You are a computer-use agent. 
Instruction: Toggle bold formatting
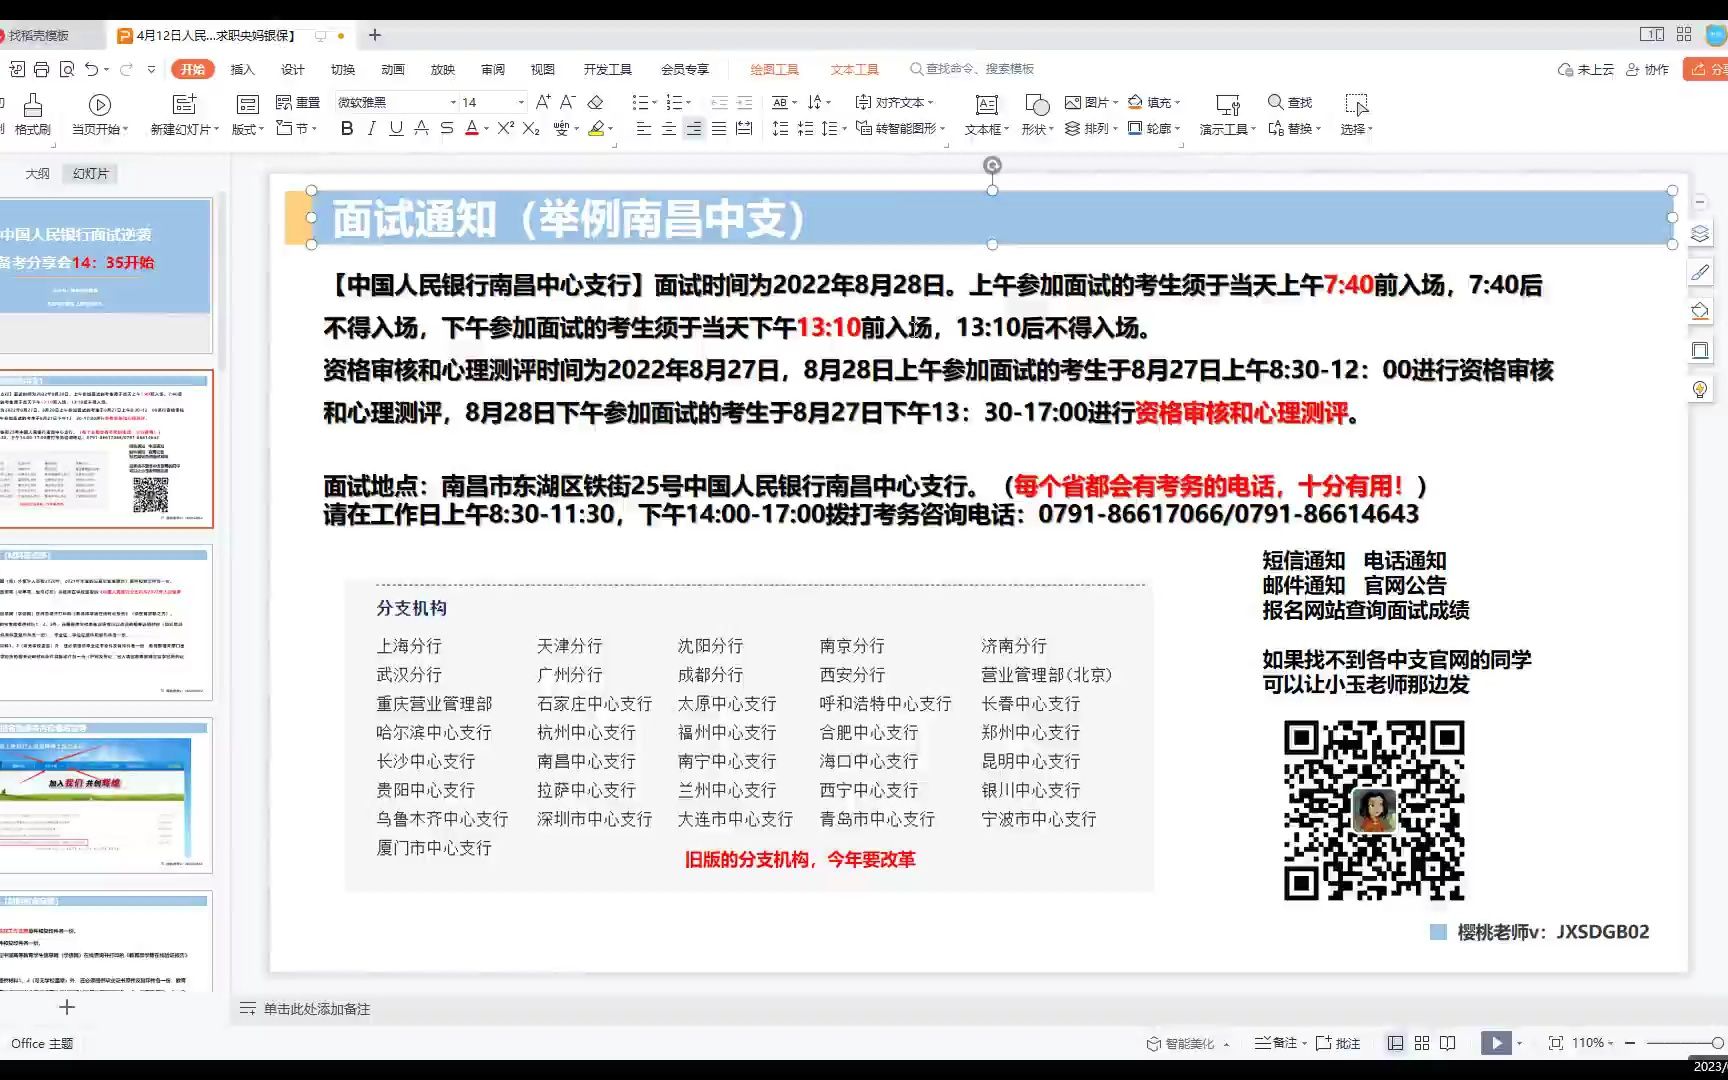(x=347, y=128)
